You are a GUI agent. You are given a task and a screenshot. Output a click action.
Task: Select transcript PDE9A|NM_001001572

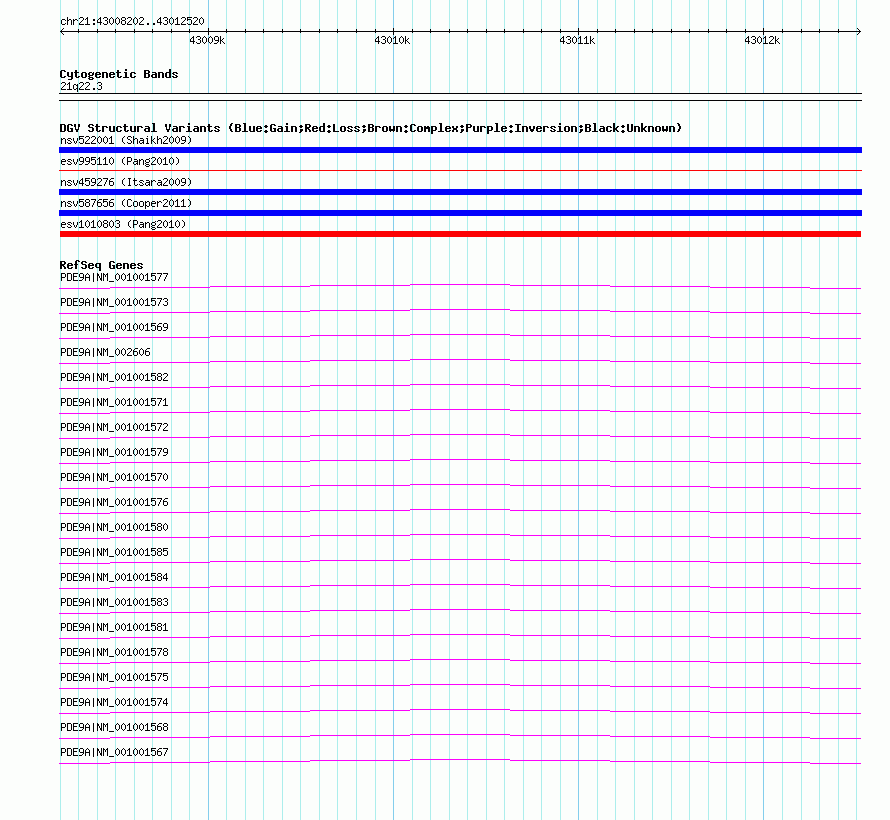(x=114, y=427)
